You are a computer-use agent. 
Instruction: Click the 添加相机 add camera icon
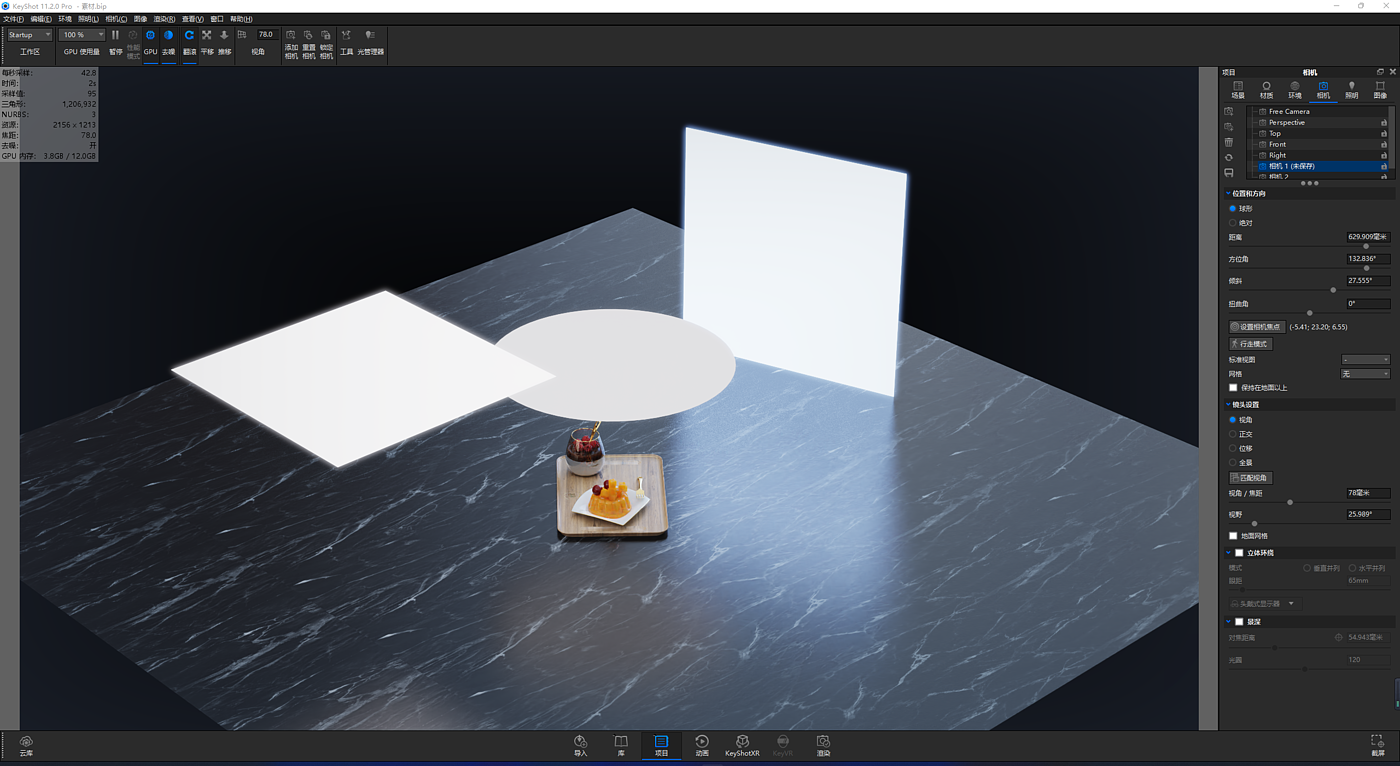click(x=291, y=36)
